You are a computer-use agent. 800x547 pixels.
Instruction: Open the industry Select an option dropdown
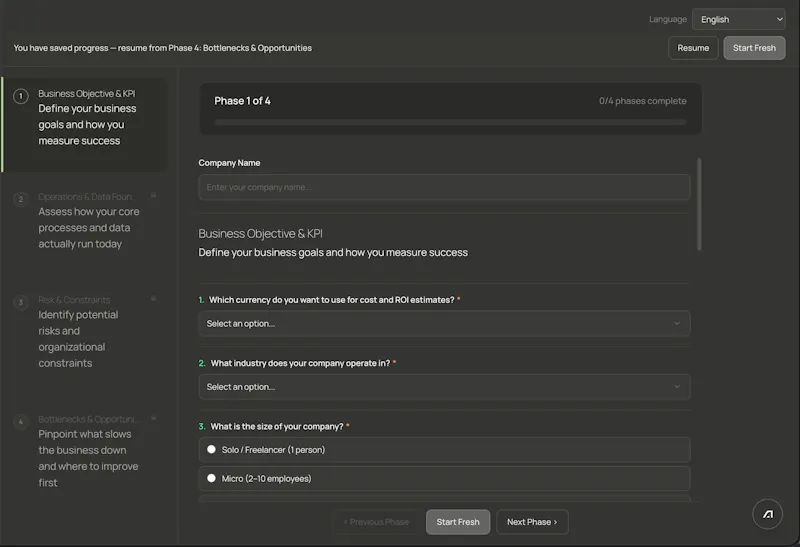coord(444,387)
